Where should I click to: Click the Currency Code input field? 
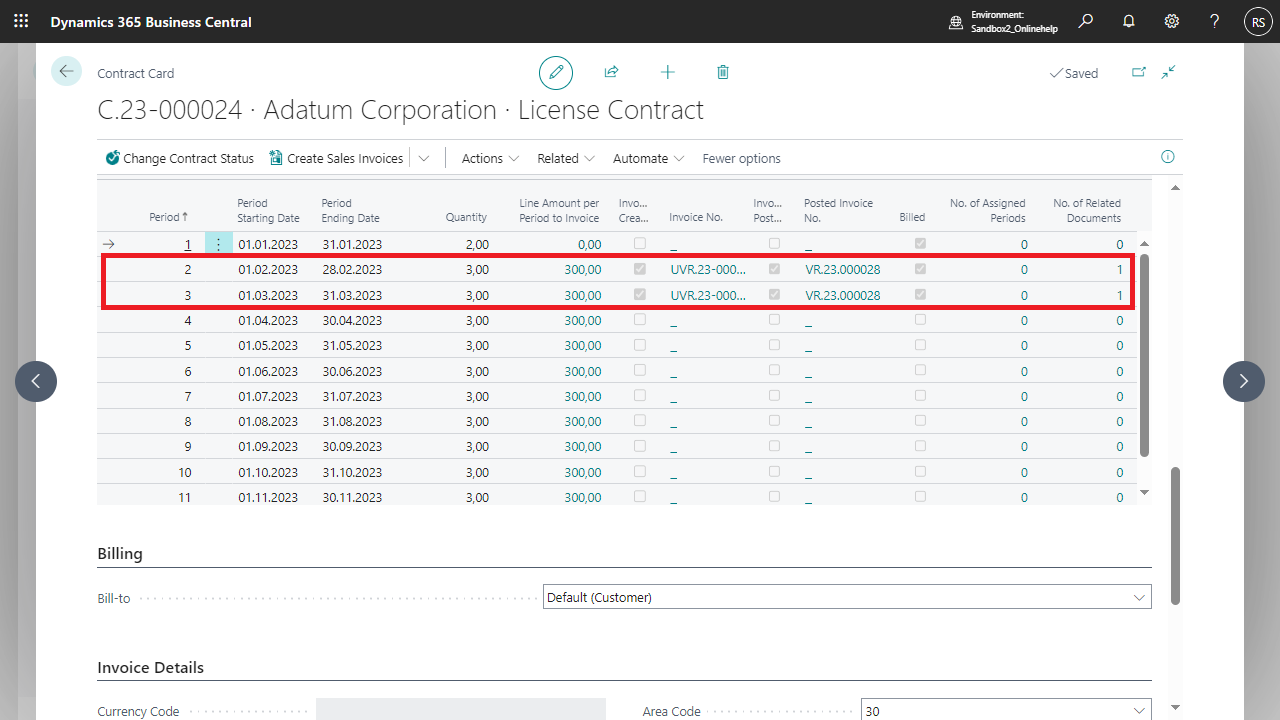click(x=460, y=710)
